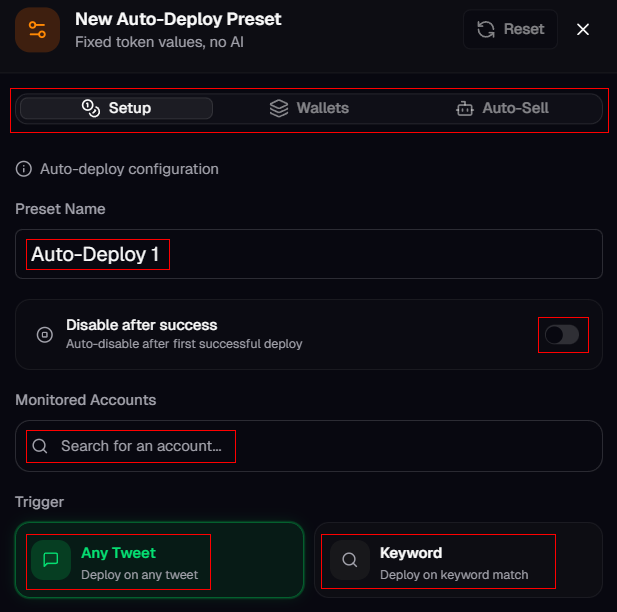Switch to the Setup tab

click(116, 108)
